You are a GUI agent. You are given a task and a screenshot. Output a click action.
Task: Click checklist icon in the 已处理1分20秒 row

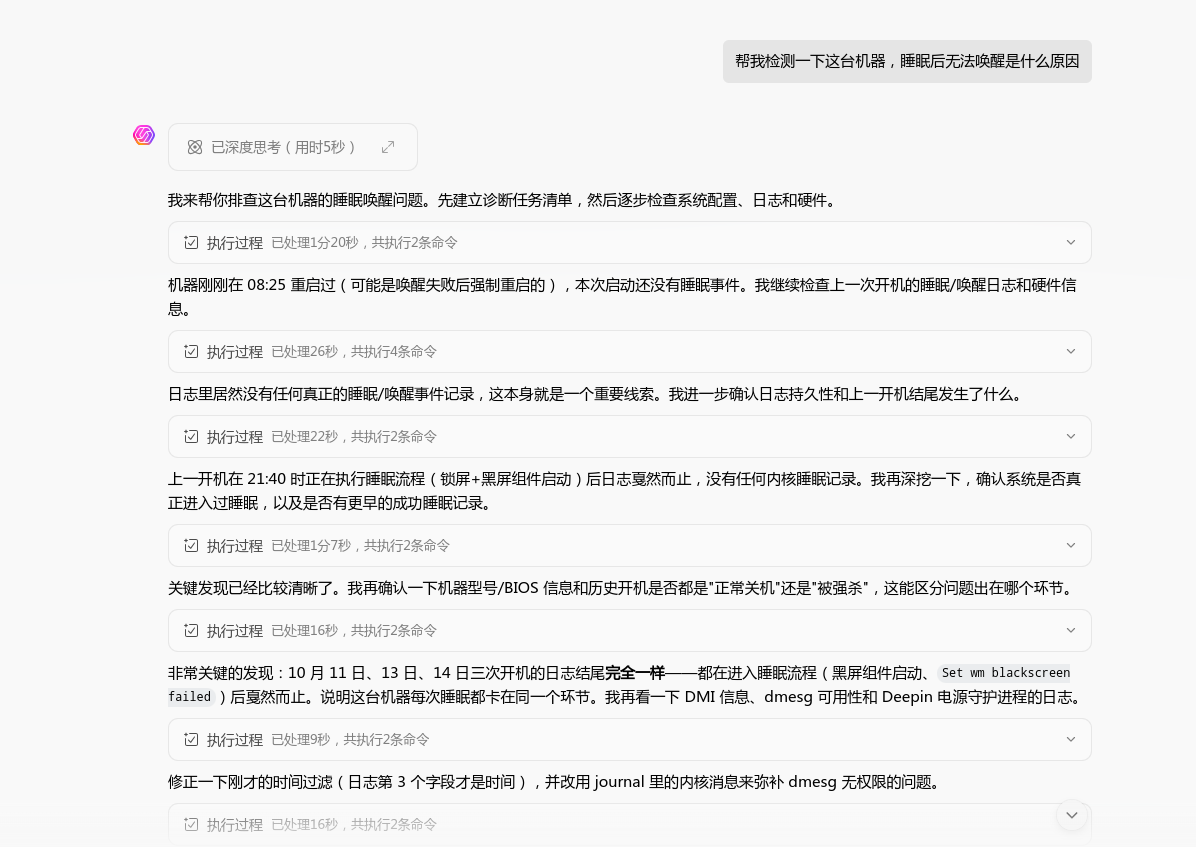pos(191,243)
